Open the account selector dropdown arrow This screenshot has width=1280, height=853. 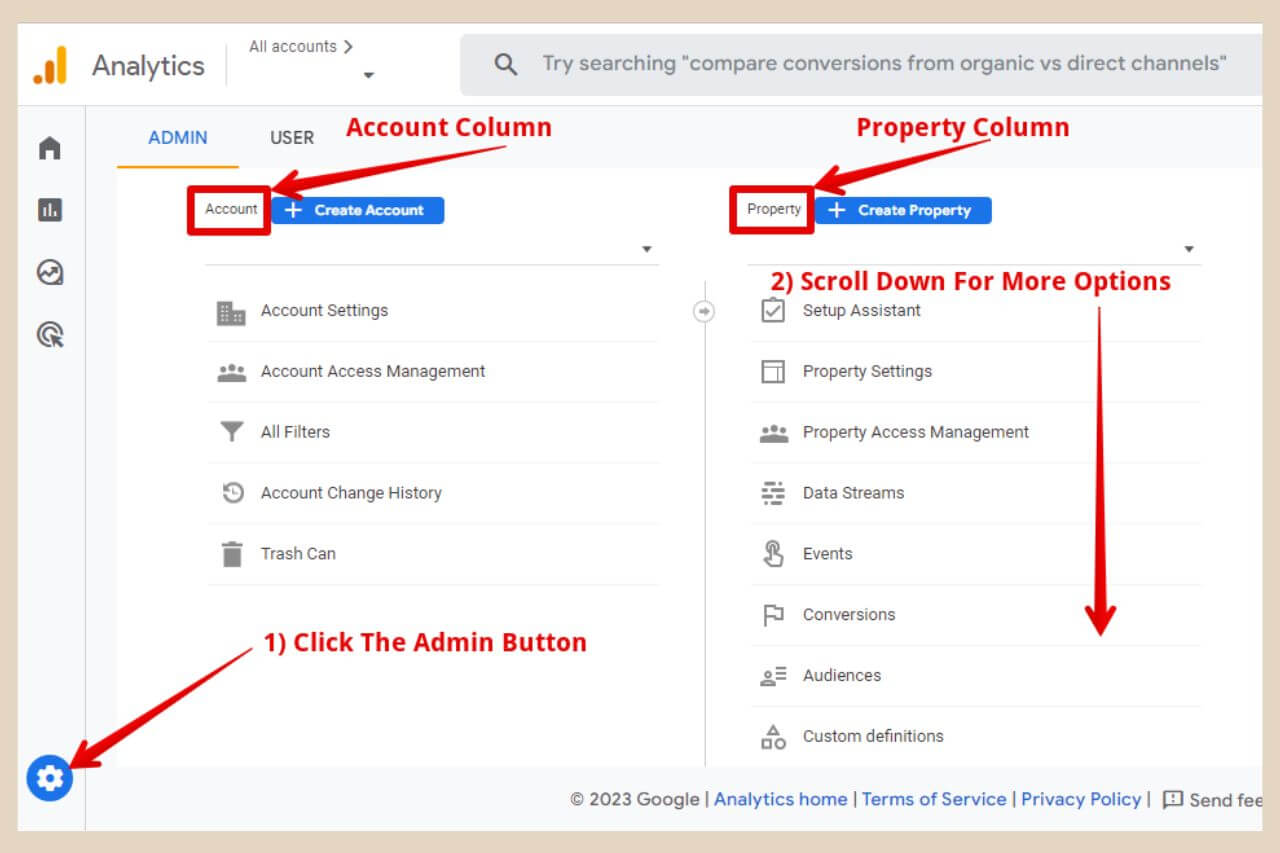tap(647, 248)
